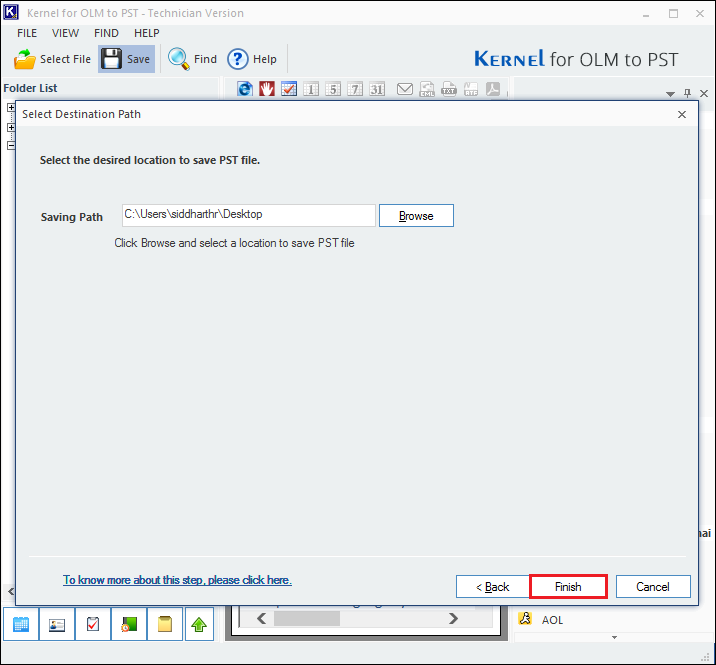The image size is (716, 665).
Task: Click the Browse button
Action: (416, 216)
